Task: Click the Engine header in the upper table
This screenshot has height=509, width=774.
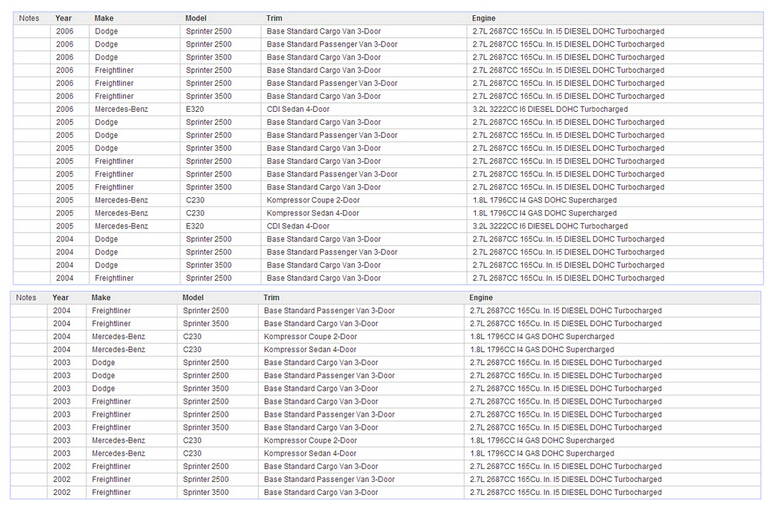Action: pos(483,18)
